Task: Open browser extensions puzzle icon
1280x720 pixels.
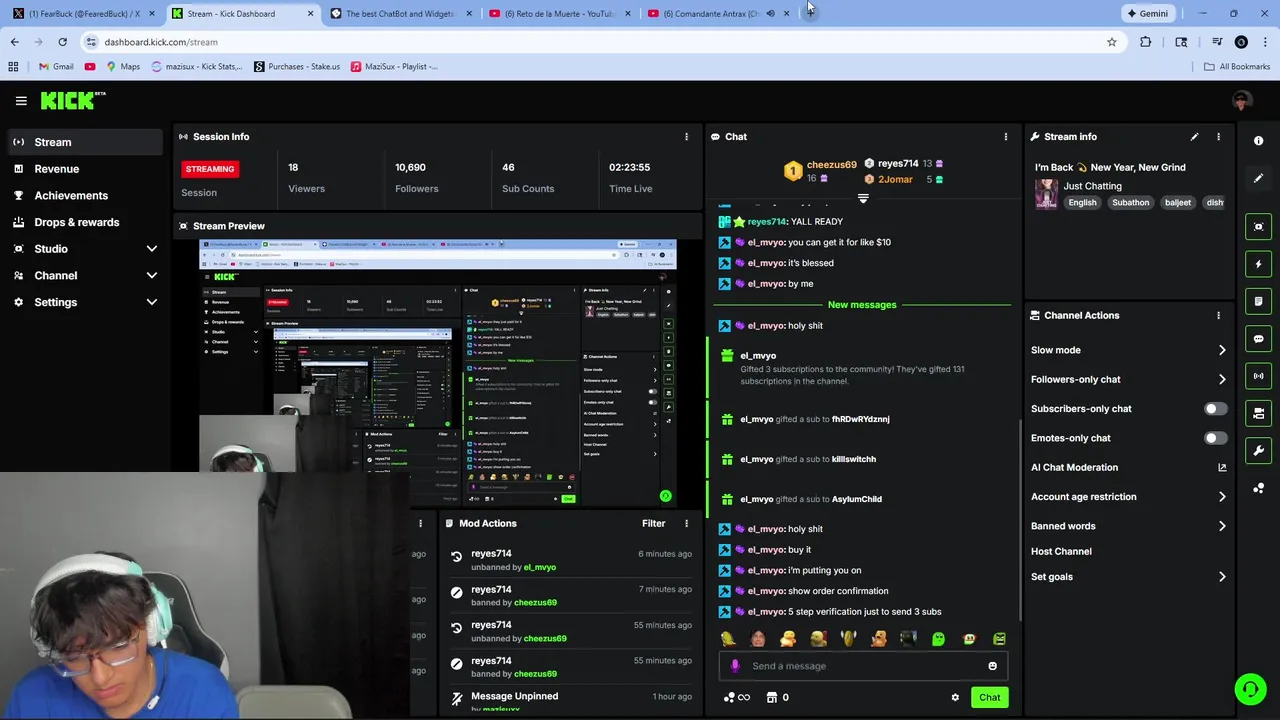Action: tap(1145, 42)
